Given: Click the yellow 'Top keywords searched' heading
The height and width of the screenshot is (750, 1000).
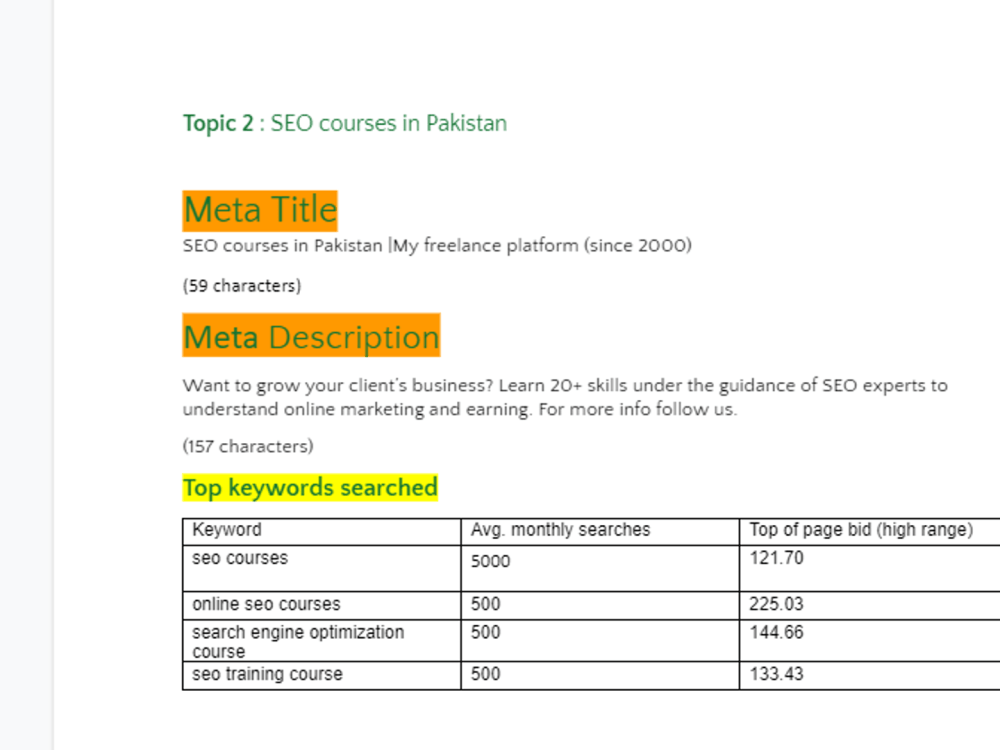Looking at the screenshot, I should pos(310,488).
